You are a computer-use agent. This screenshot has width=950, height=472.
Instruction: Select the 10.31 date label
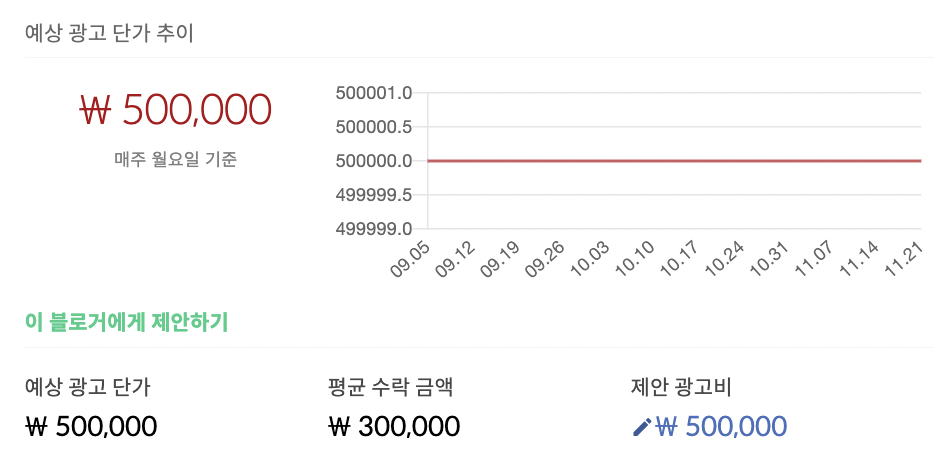(769, 259)
